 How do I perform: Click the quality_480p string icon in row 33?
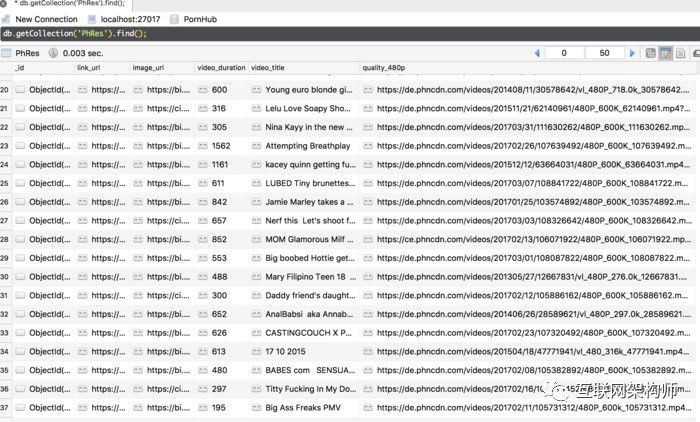click(367, 333)
